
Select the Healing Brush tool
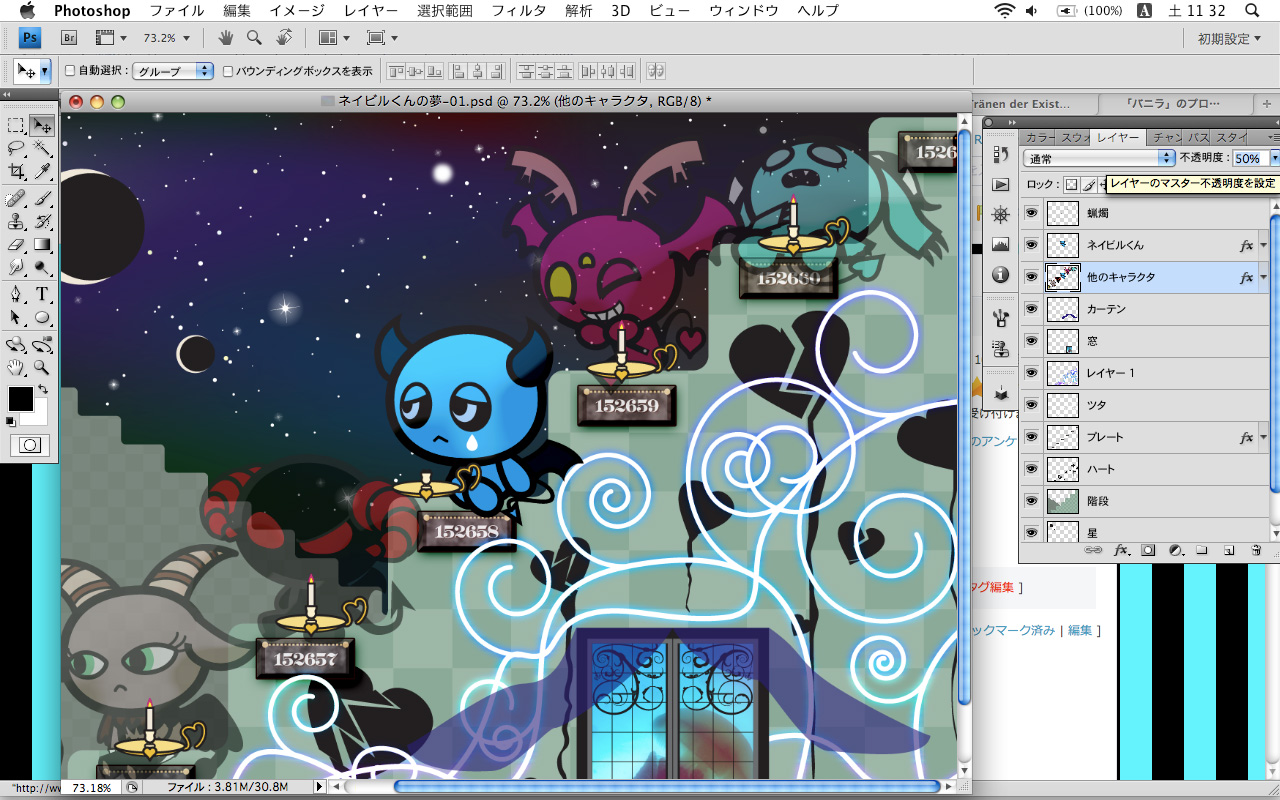click(16, 198)
